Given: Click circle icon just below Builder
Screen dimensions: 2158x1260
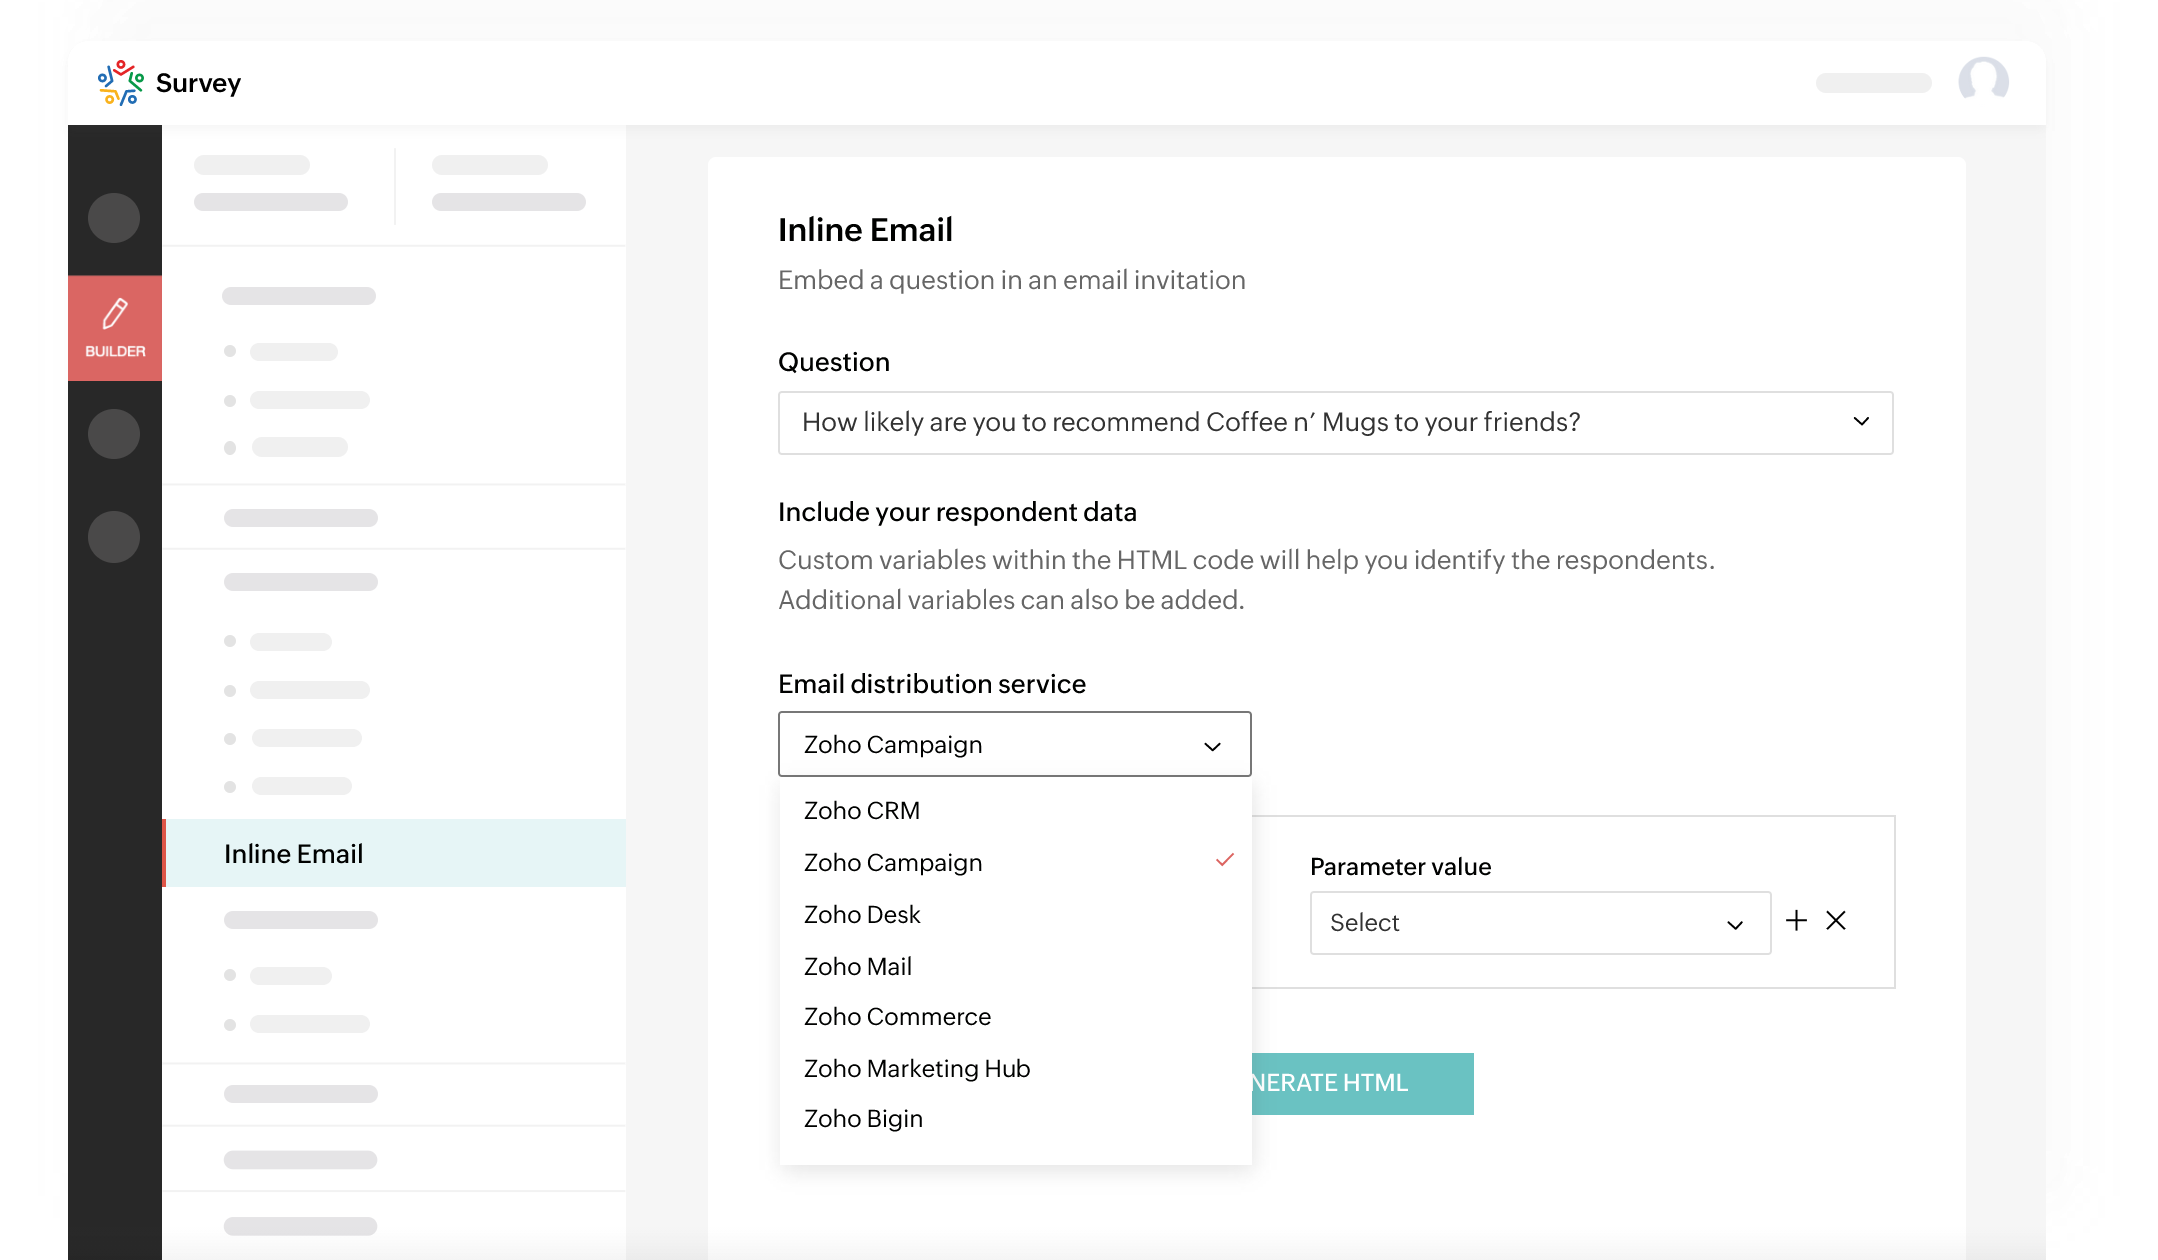Looking at the screenshot, I should 114,434.
